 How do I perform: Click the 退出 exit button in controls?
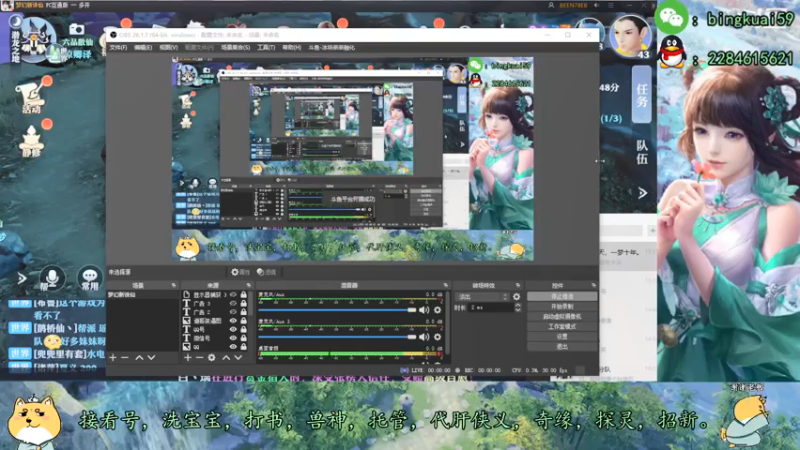point(562,346)
